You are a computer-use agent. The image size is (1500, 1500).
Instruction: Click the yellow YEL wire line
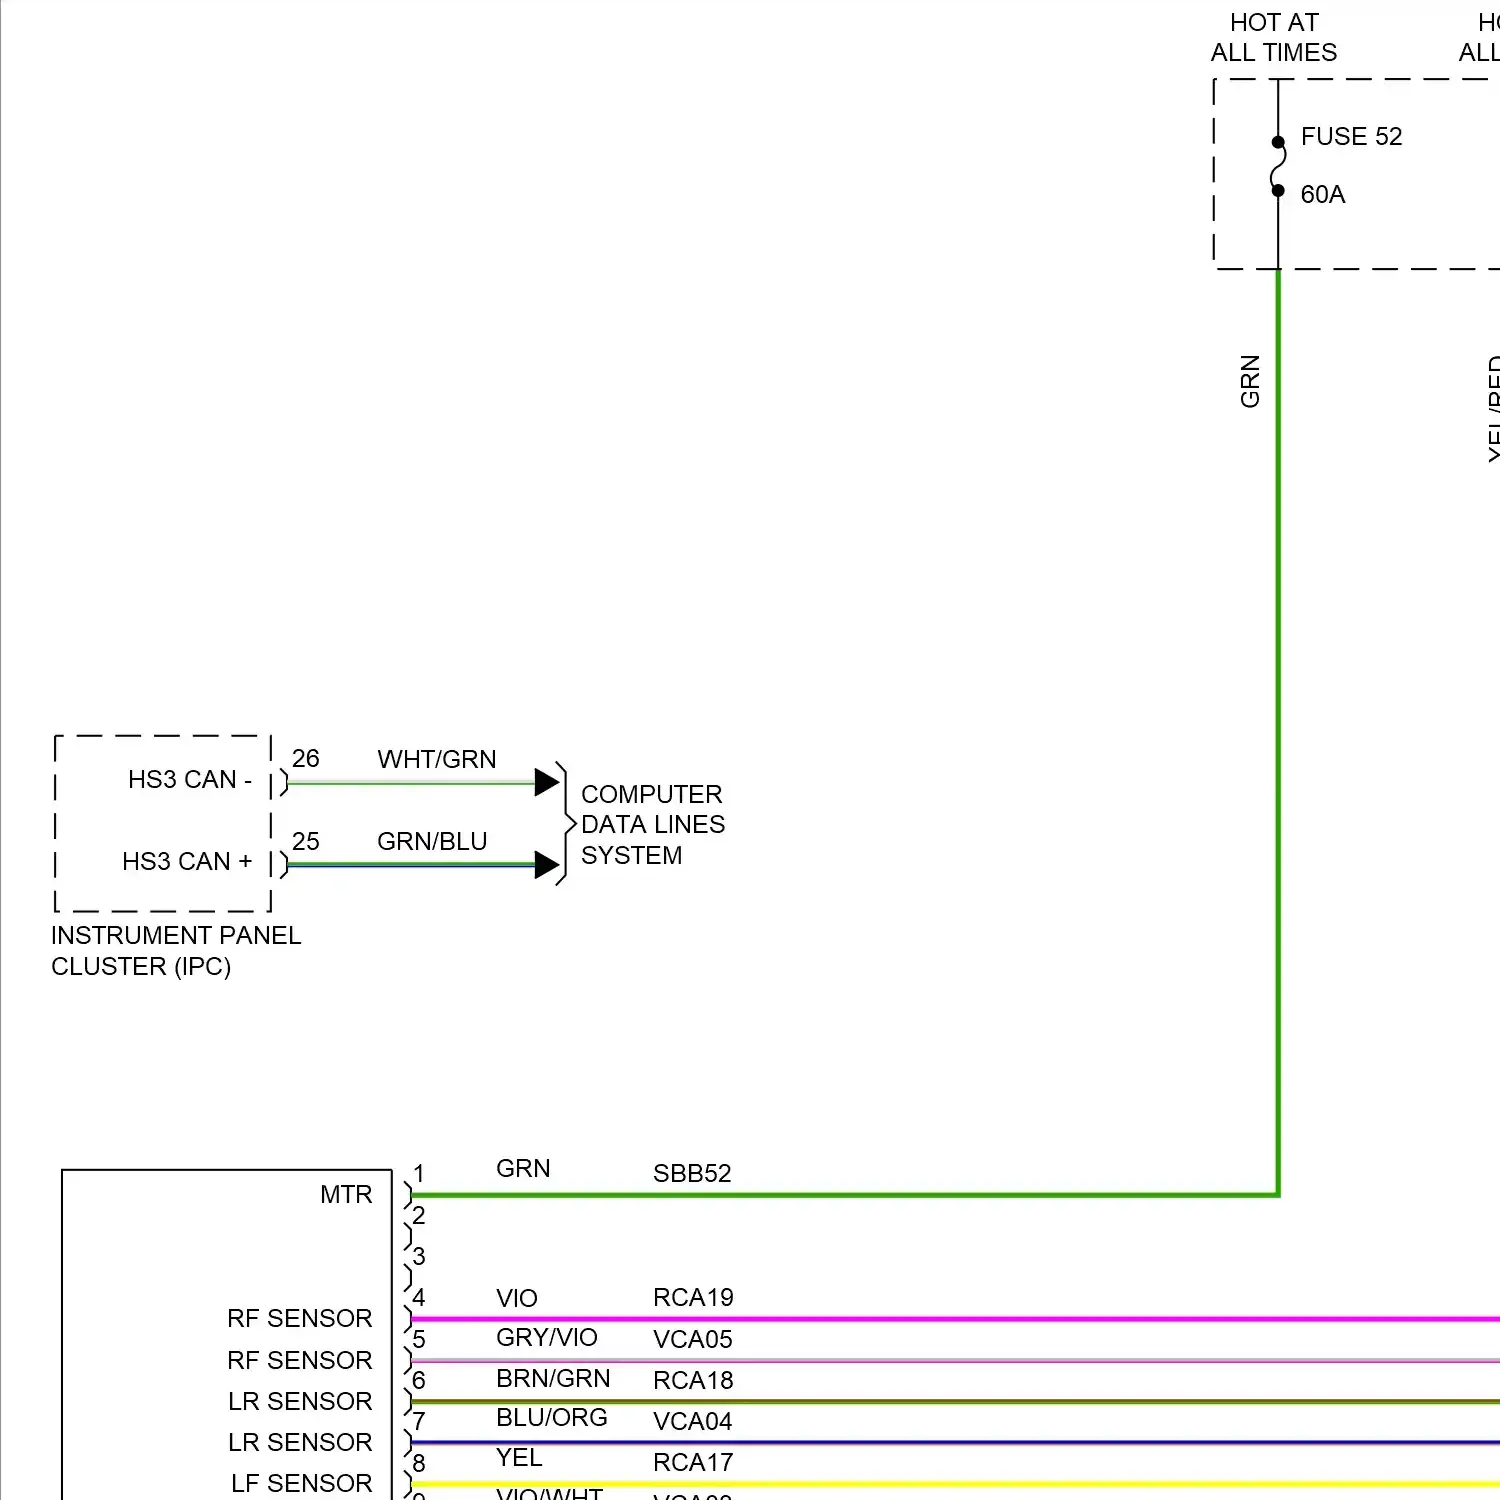point(955,1484)
